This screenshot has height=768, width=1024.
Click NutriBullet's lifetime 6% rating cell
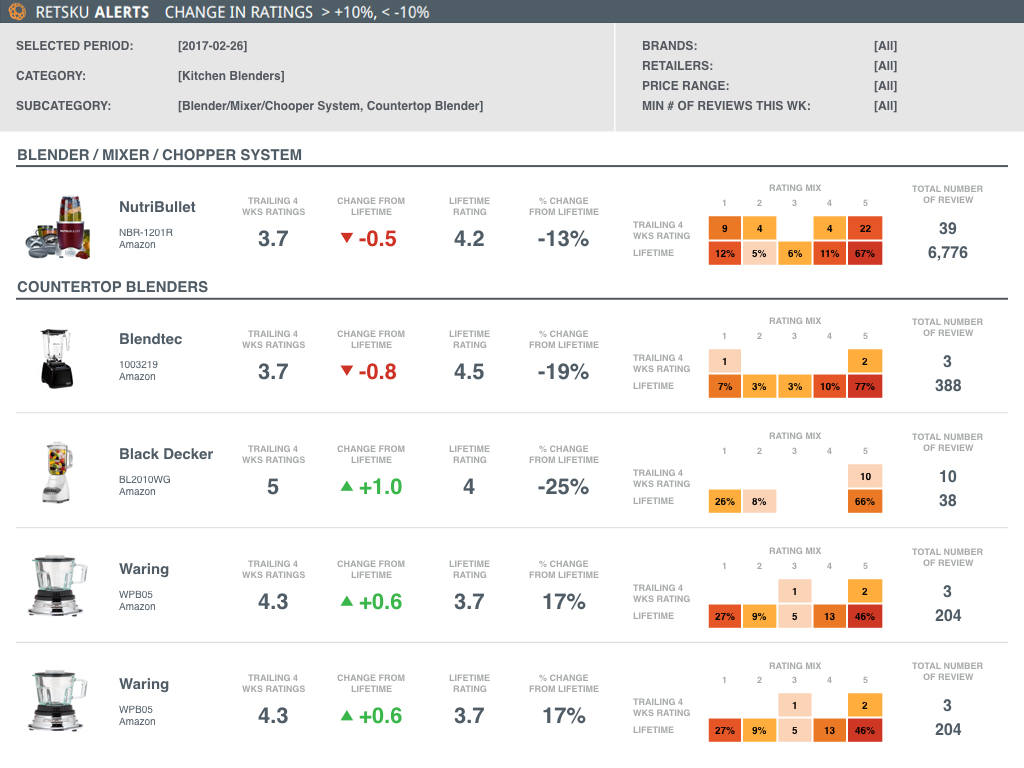coord(795,253)
